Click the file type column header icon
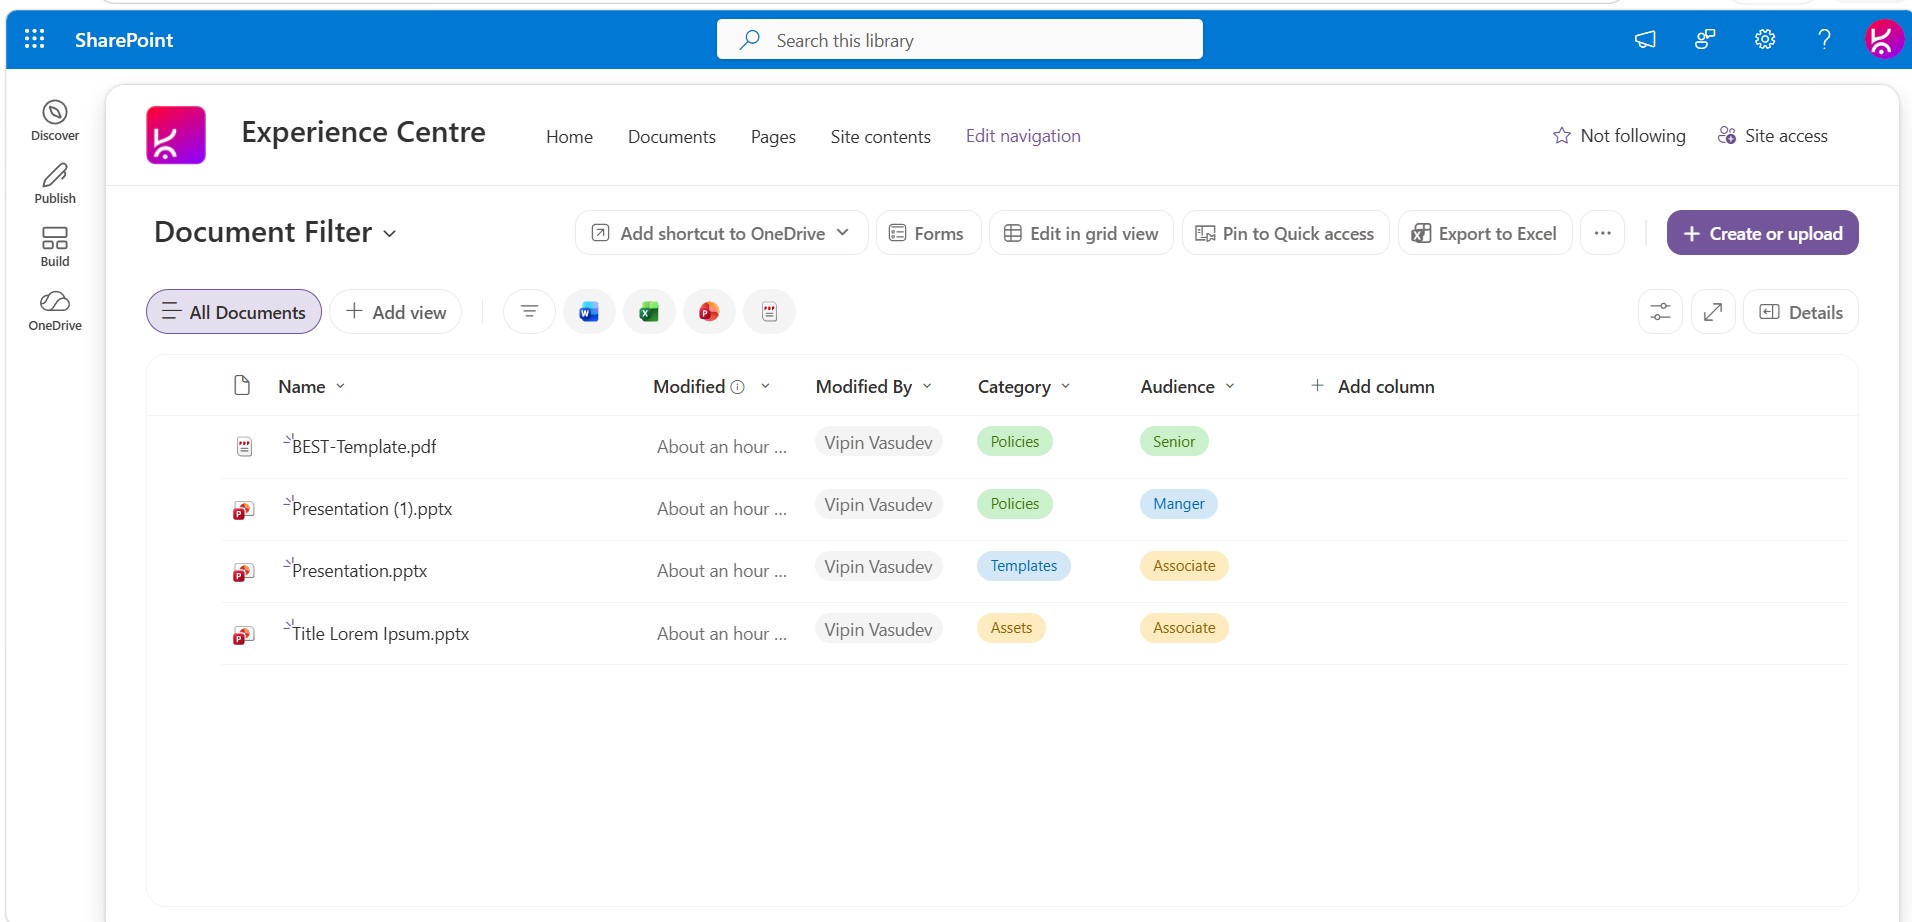The image size is (1912, 922). [242, 386]
